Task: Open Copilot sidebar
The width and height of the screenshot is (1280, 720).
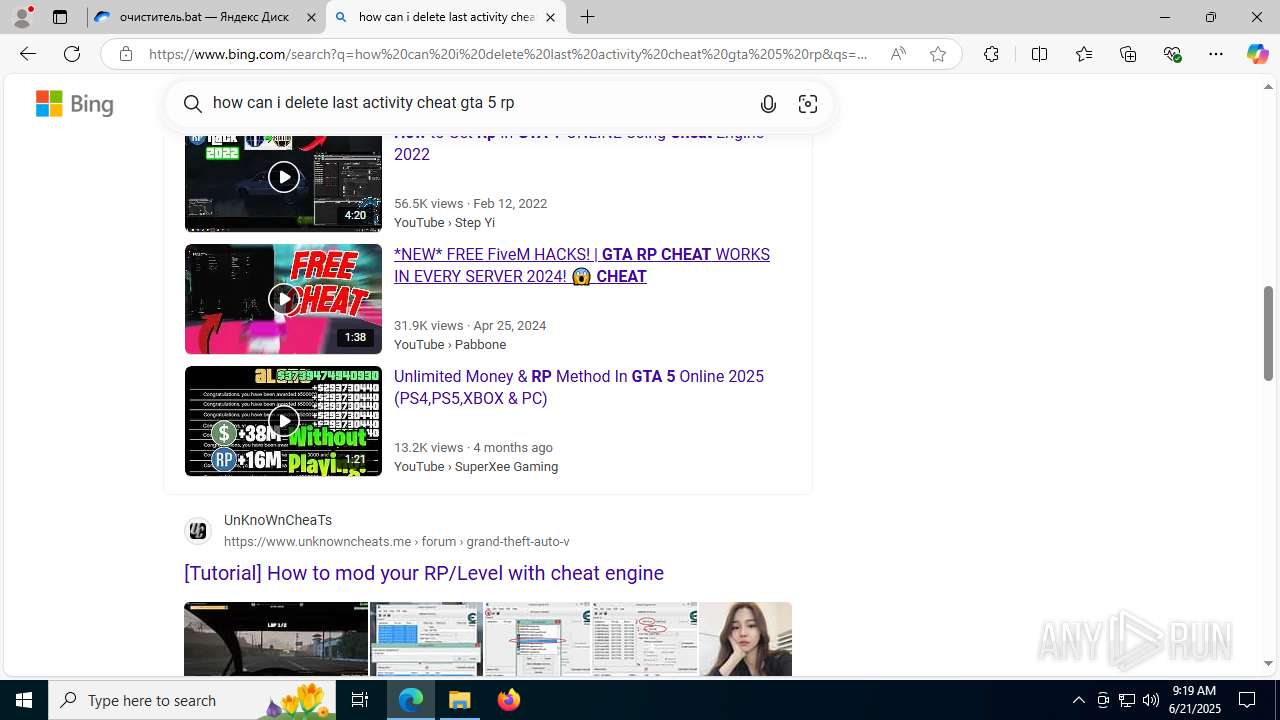Action: coord(1257,54)
